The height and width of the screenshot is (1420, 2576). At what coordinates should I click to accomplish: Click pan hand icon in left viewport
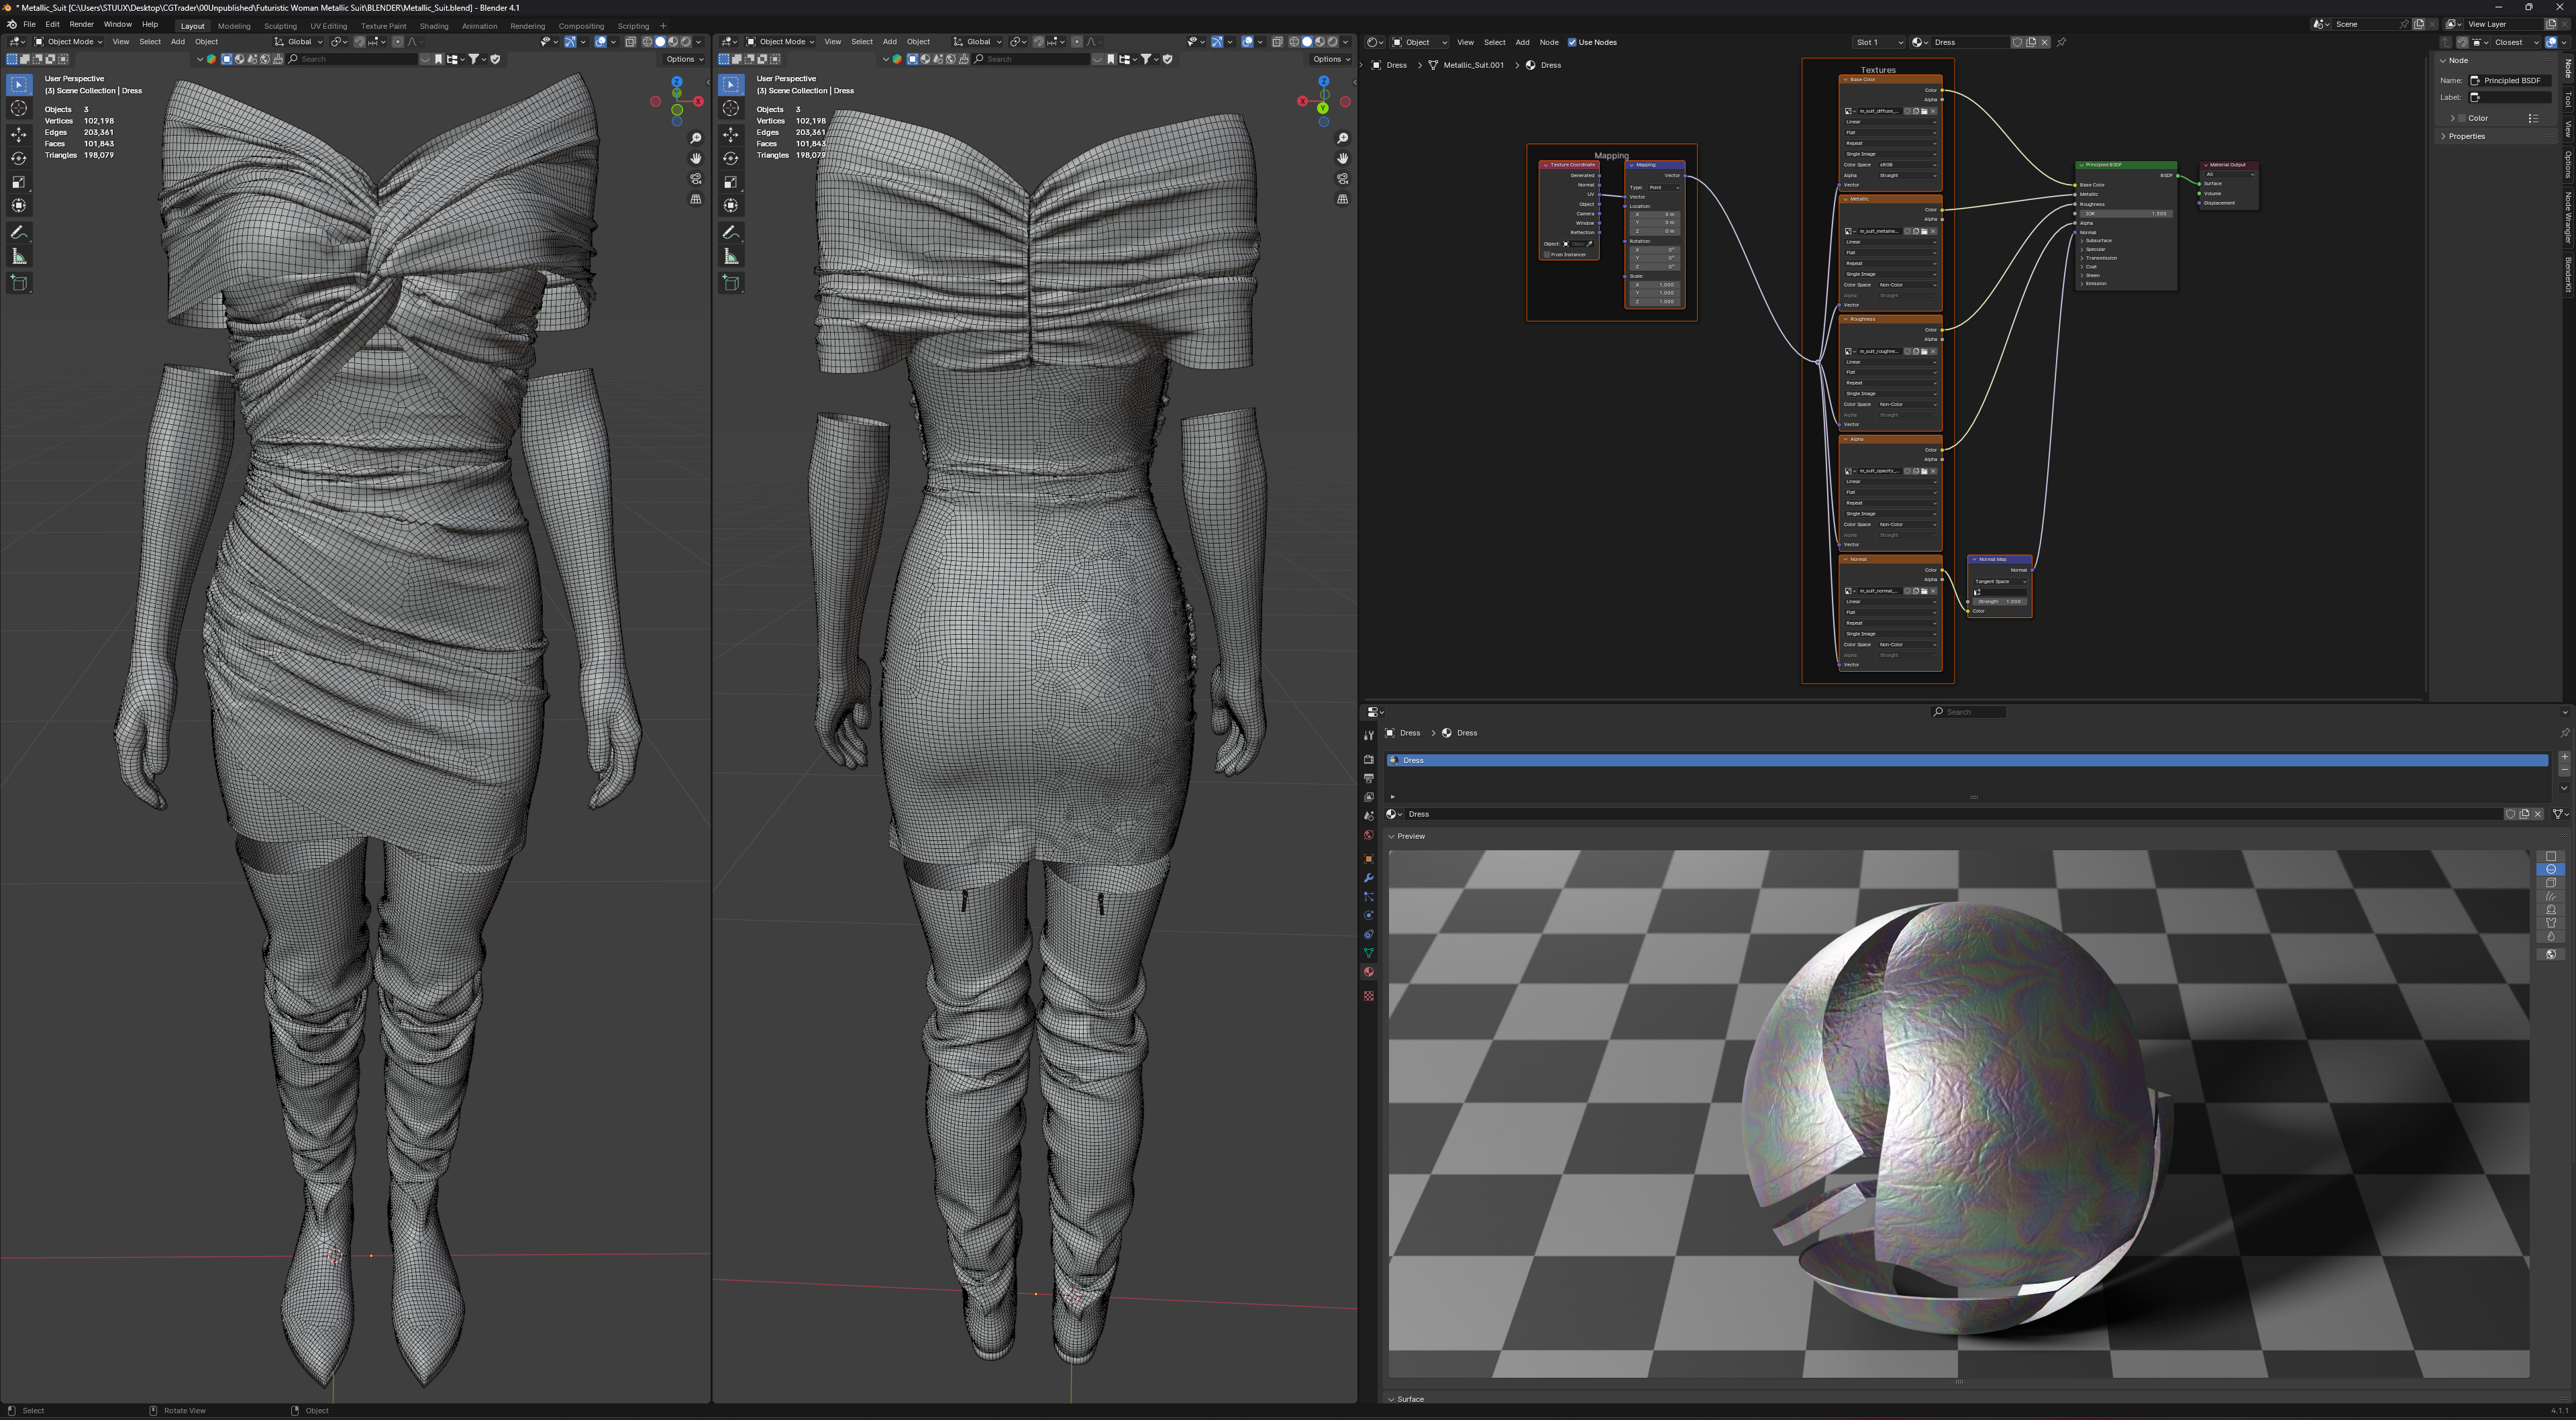(696, 158)
